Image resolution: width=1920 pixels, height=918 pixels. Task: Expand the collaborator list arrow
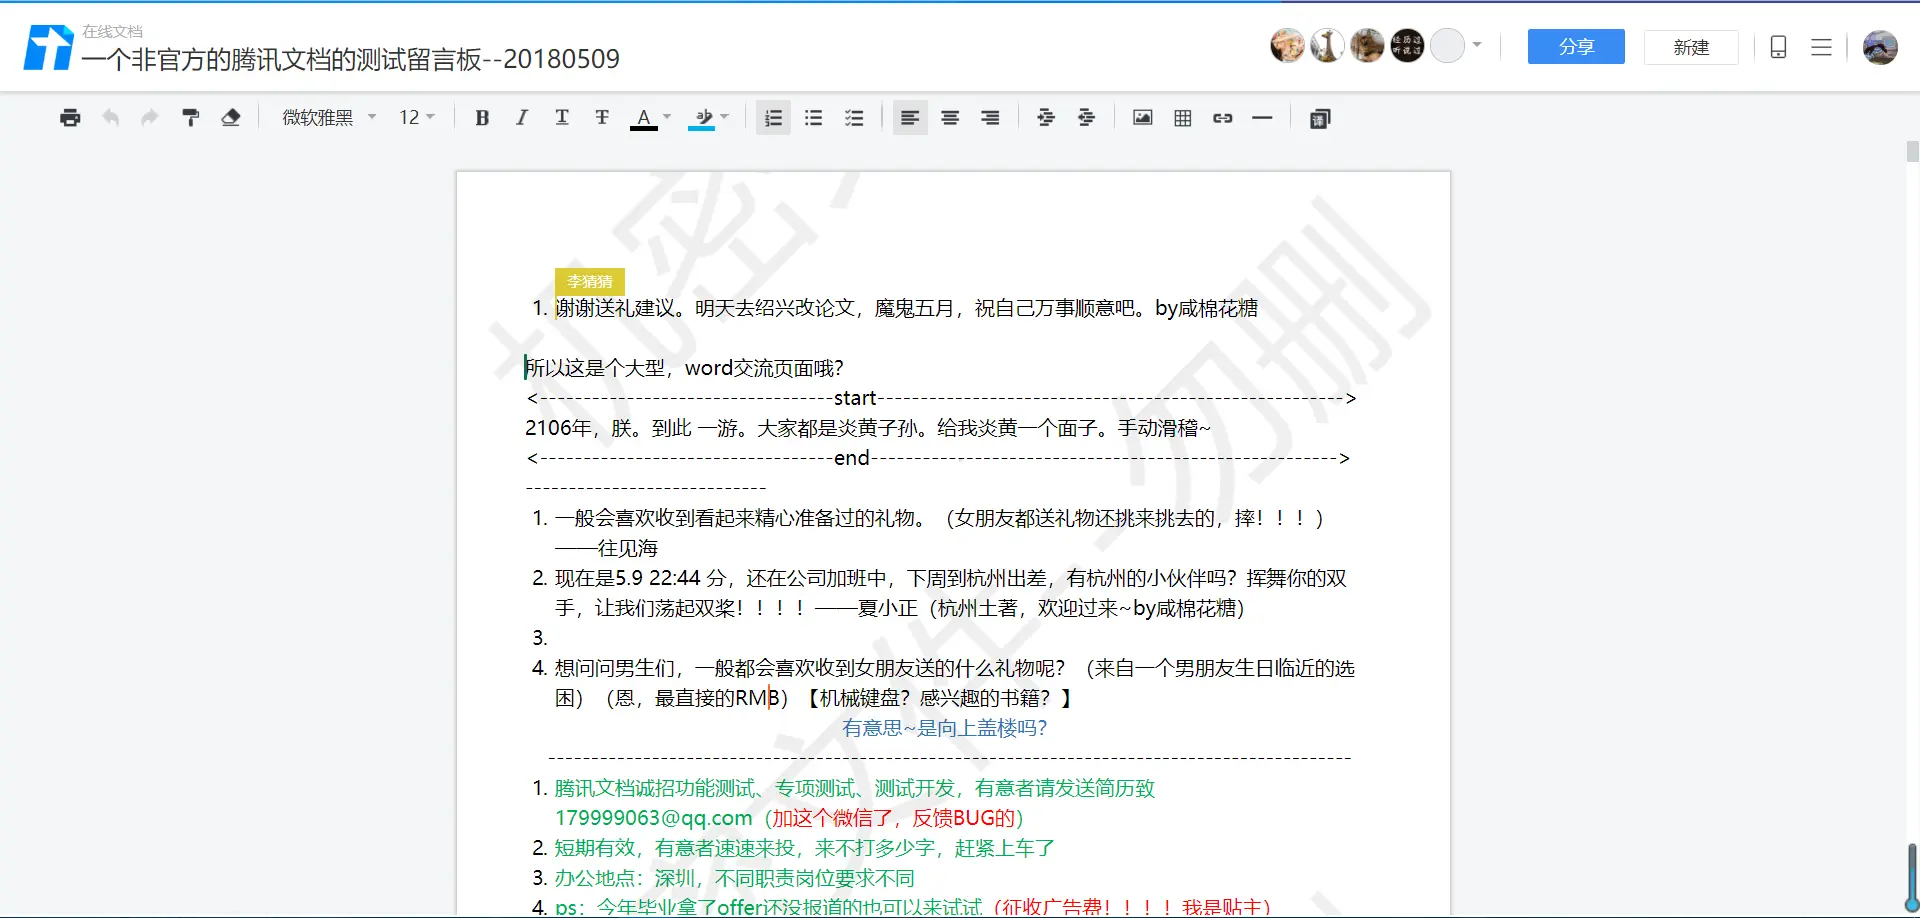pos(1477,45)
